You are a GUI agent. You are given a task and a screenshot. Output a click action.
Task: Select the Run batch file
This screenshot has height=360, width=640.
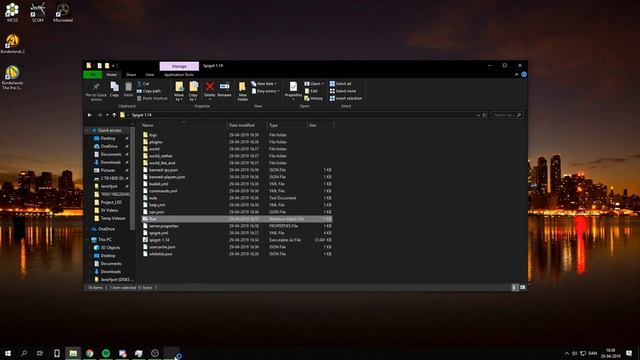pyautogui.click(x=237, y=219)
